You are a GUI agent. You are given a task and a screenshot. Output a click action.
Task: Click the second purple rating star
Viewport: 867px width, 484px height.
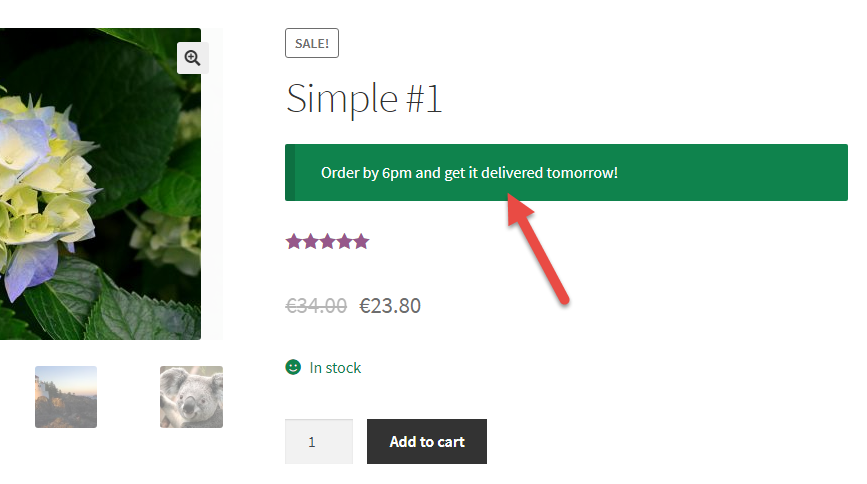311,242
